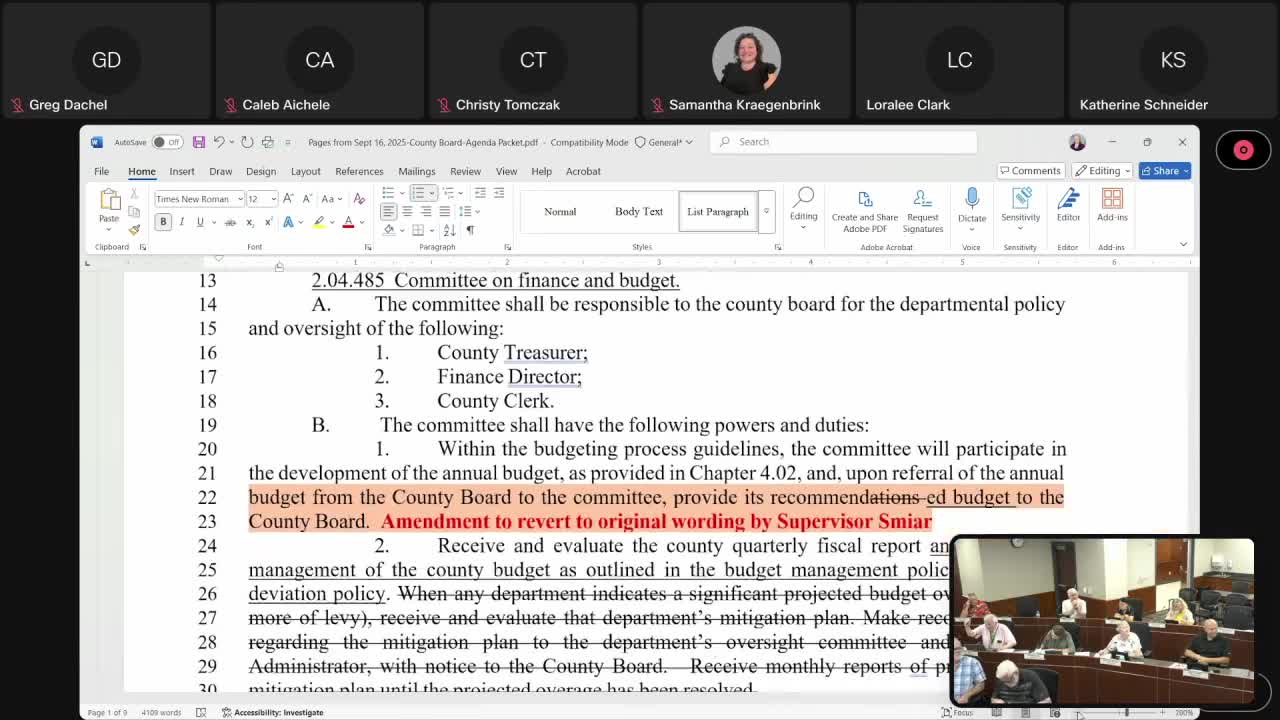Image resolution: width=1280 pixels, height=720 pixels.
Task: Apply subscript formatting
Action: click(250, 222)
